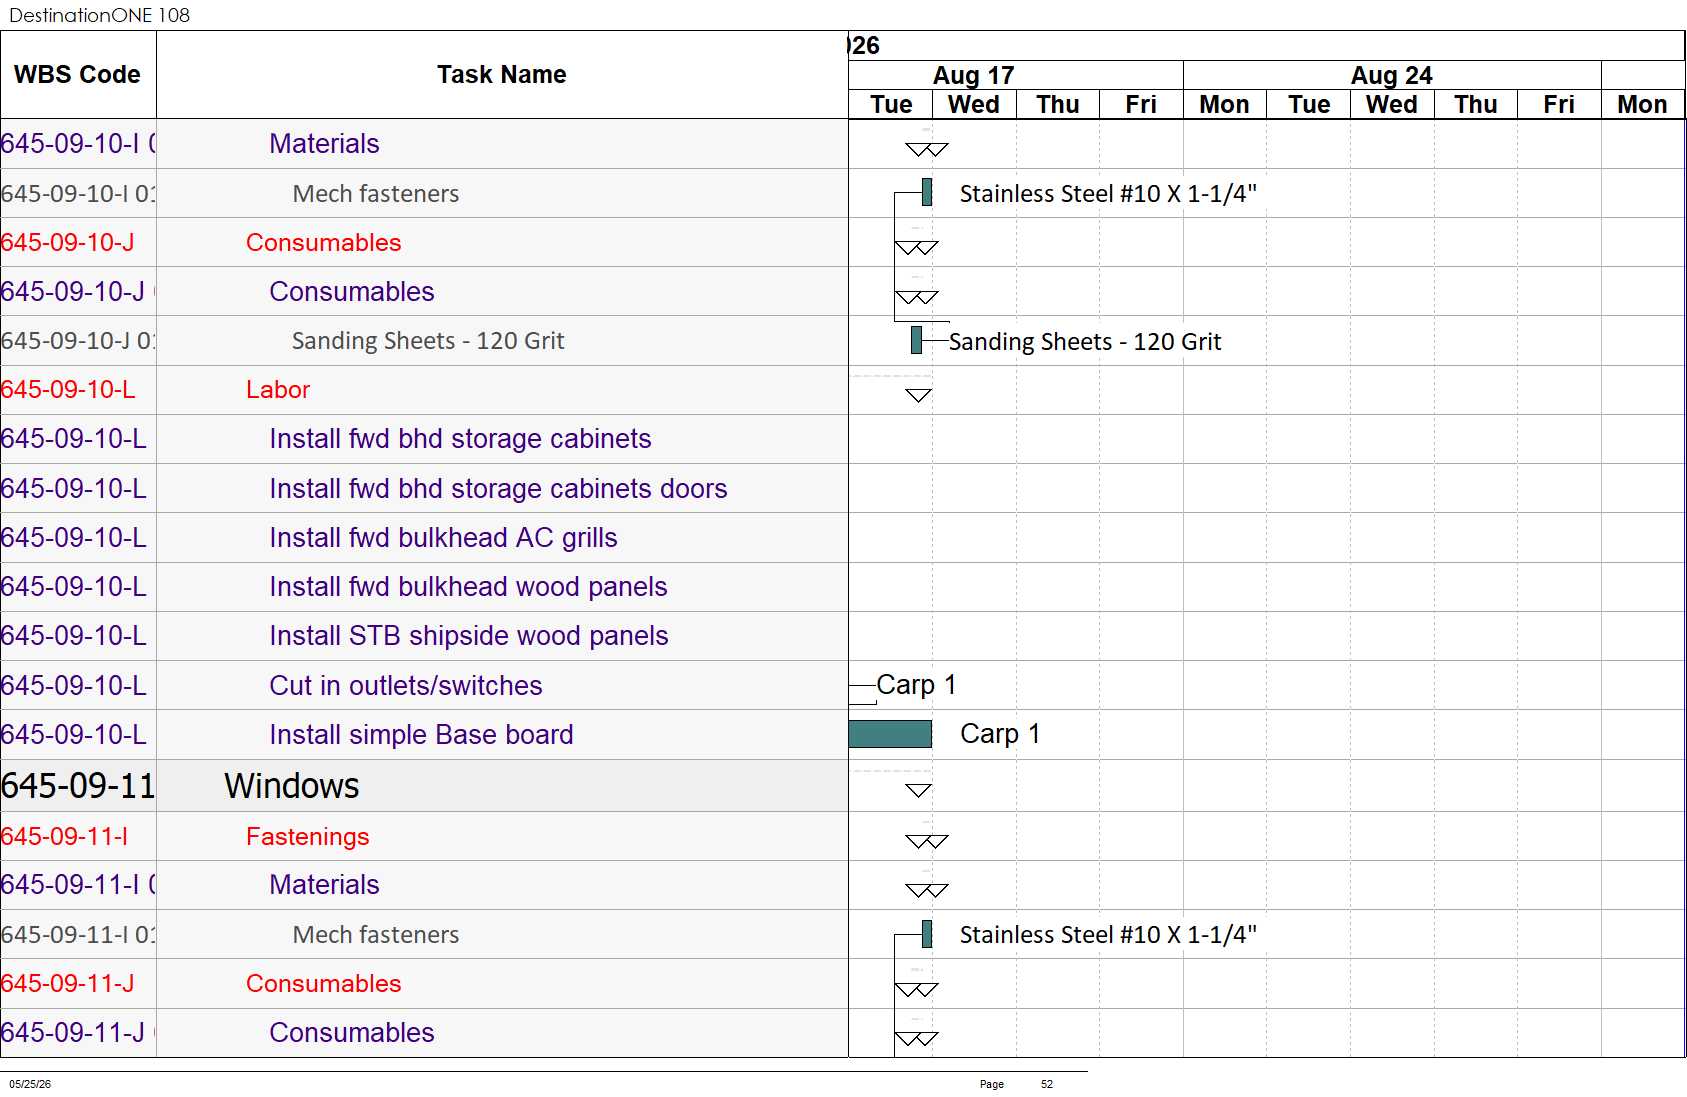
Task: Select the Sanding Sheets 120 Grit task bar
Action: pos(916,340)
